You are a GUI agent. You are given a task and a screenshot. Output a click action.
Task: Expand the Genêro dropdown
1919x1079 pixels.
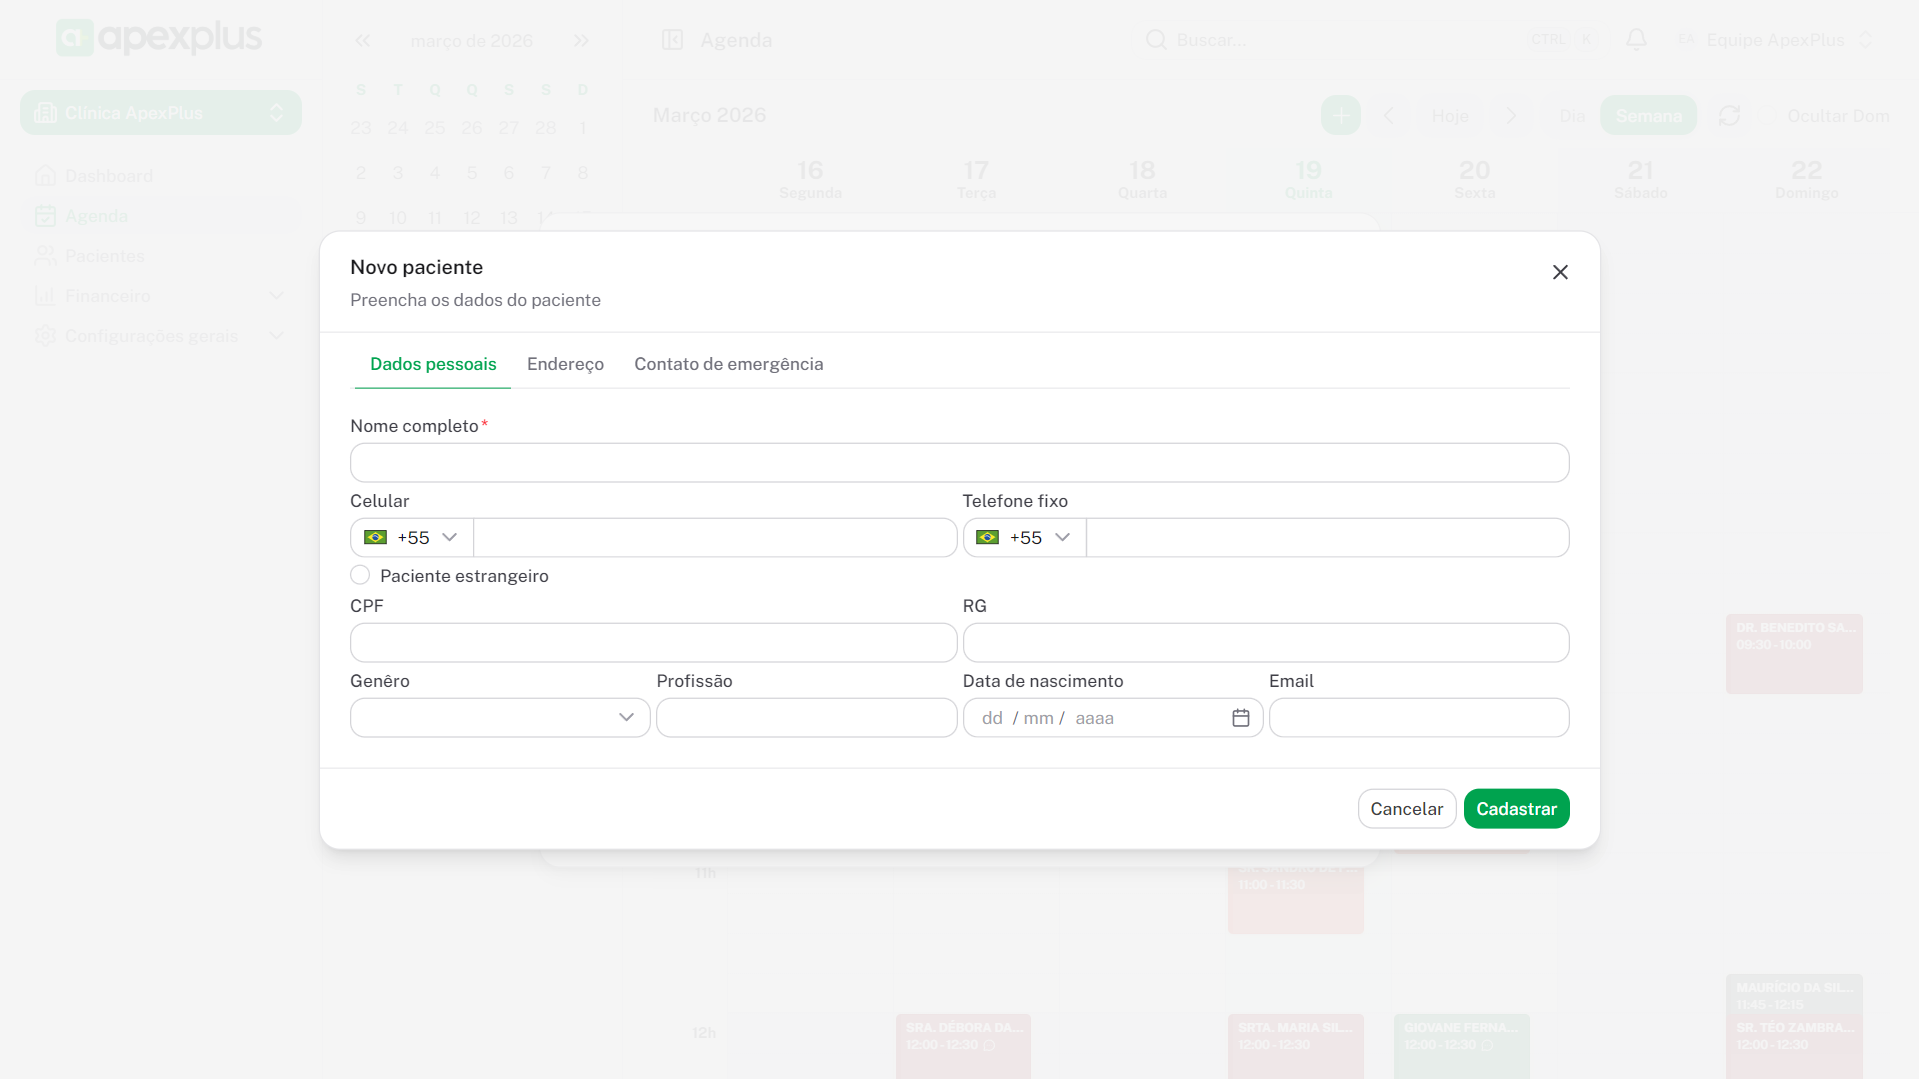pyautogui.click(x=500, y=718)
